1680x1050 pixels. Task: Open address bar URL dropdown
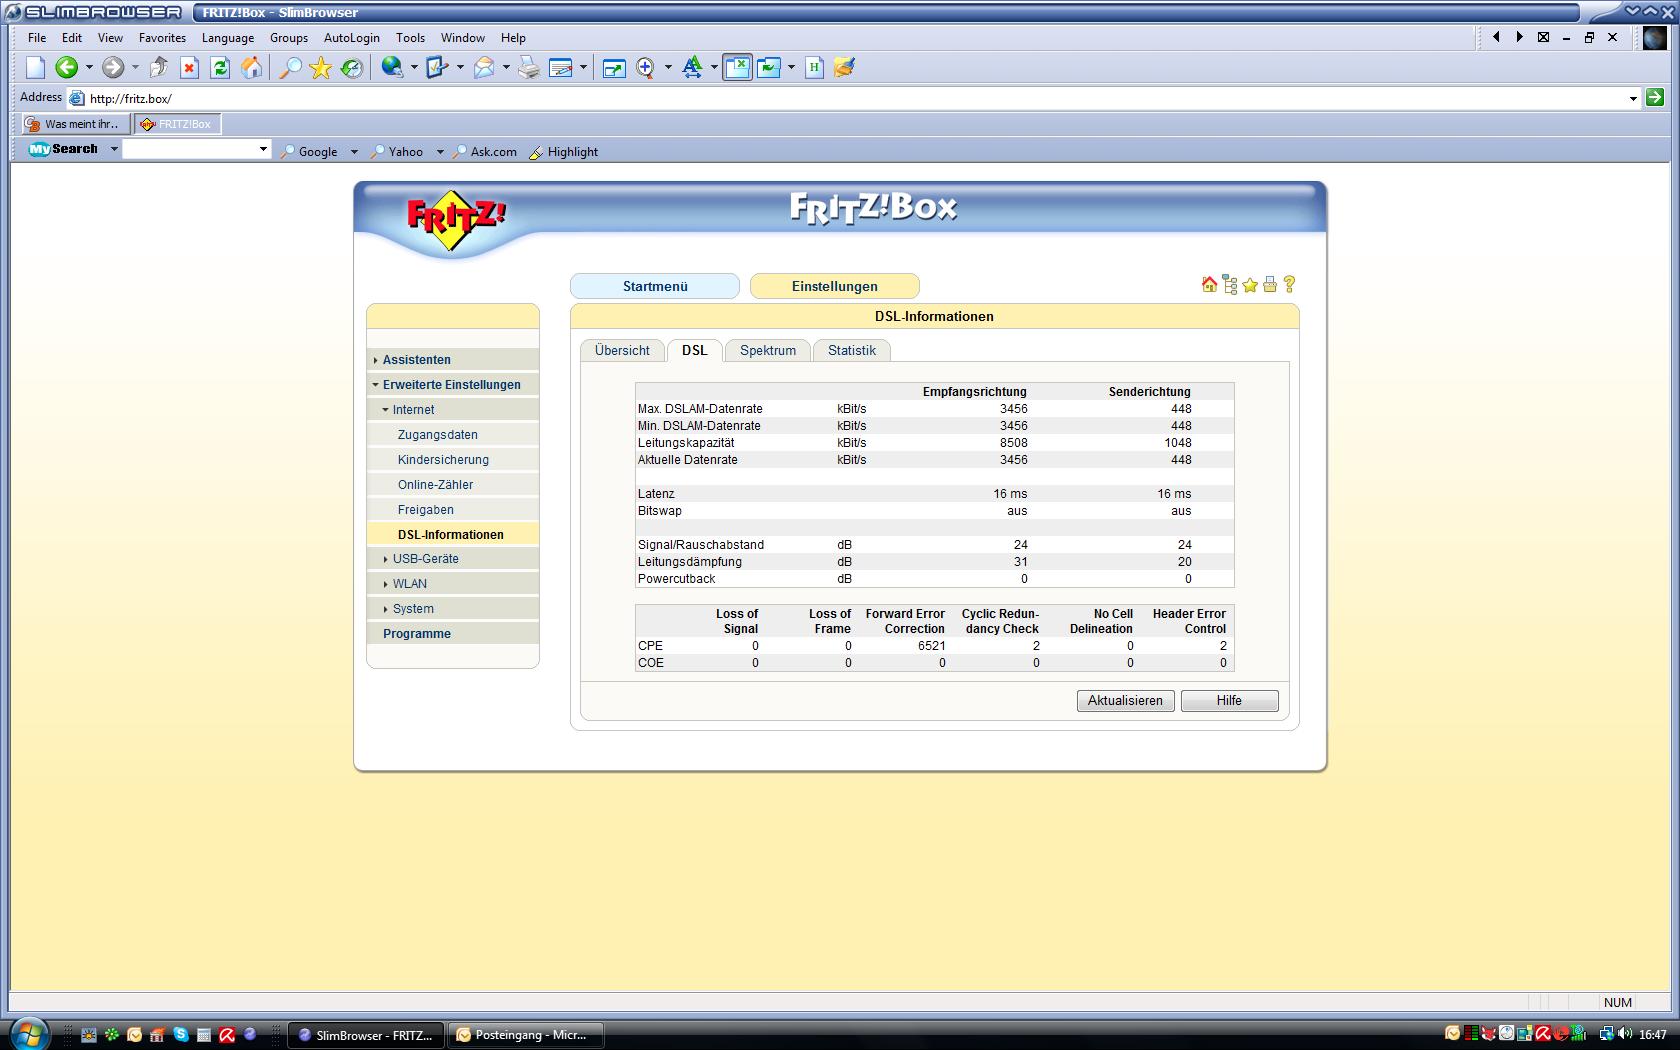pyautogui.click(x=1633, y=98)
